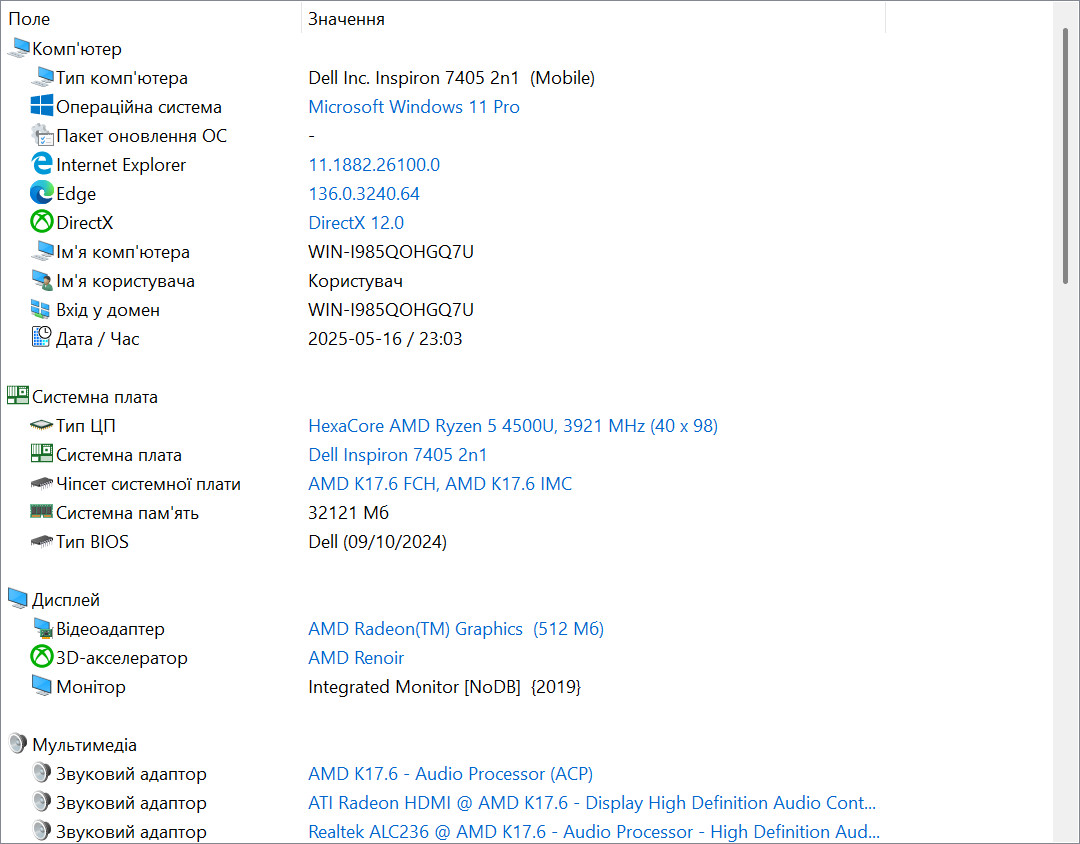Select the Дисплей section label

point(66,600)
